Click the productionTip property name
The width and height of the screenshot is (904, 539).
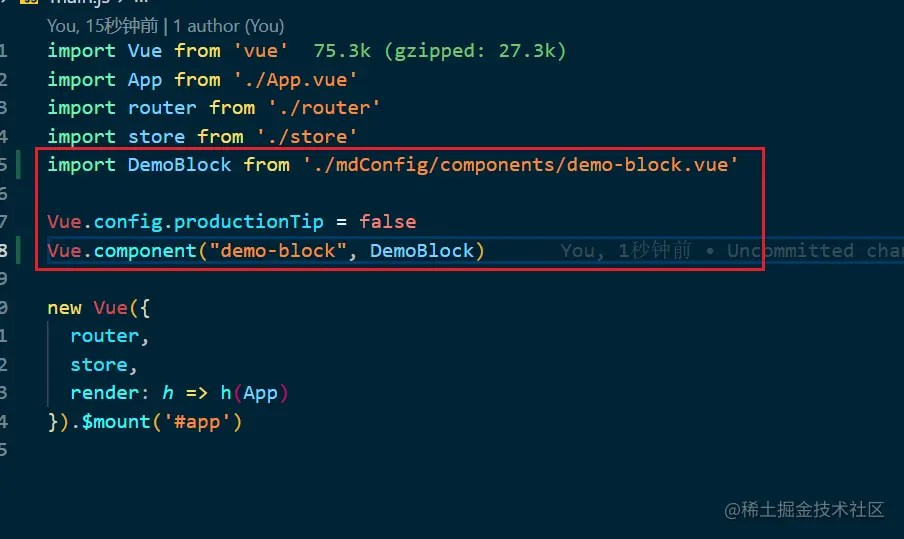coord(248,222)
